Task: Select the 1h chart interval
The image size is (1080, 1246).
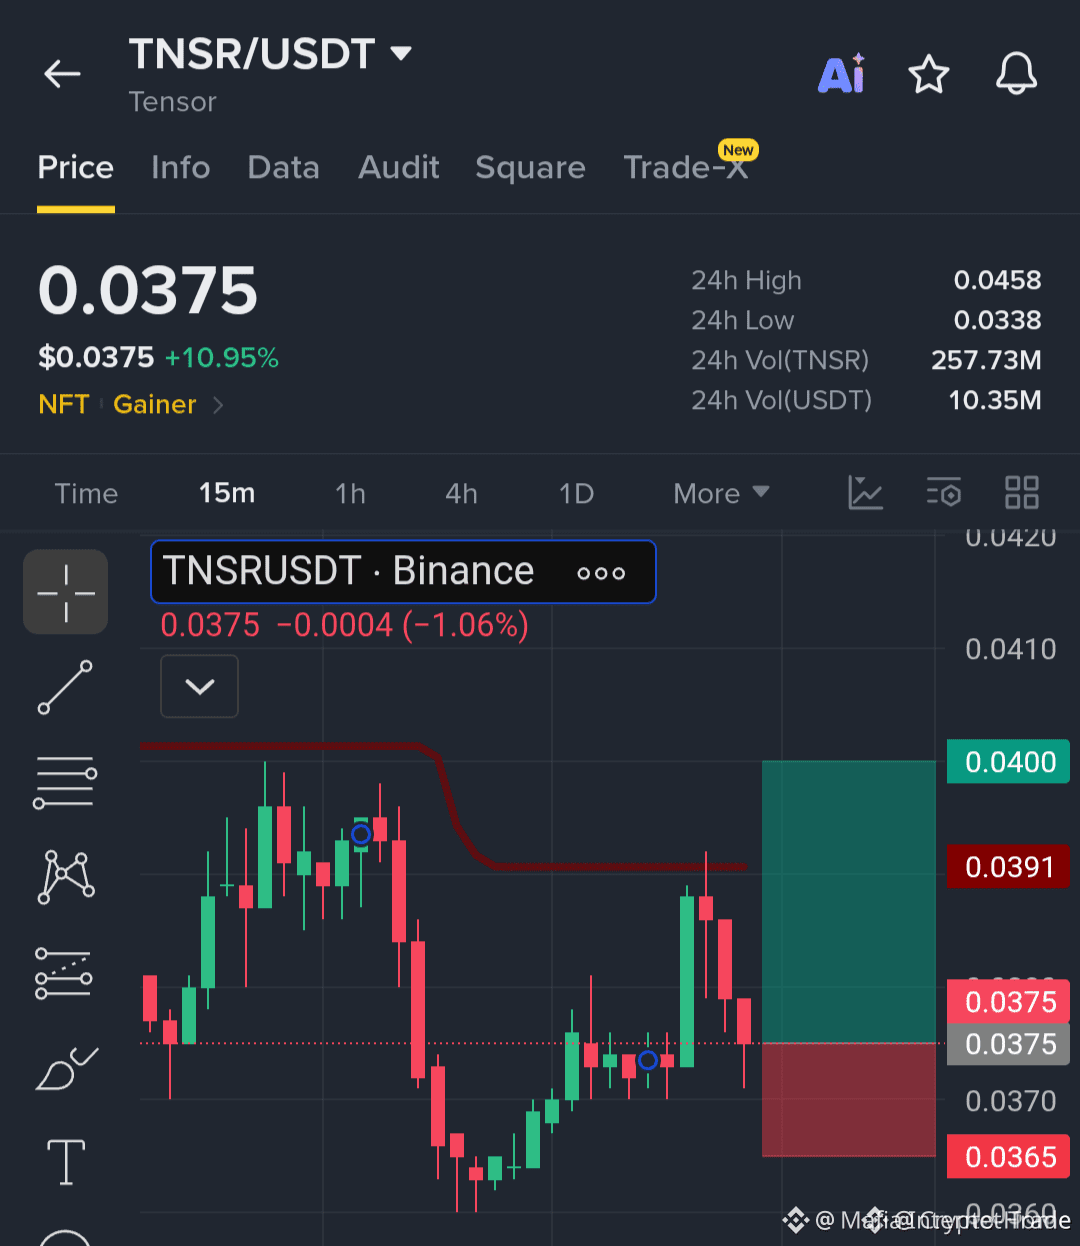Action: pos(350,493)
